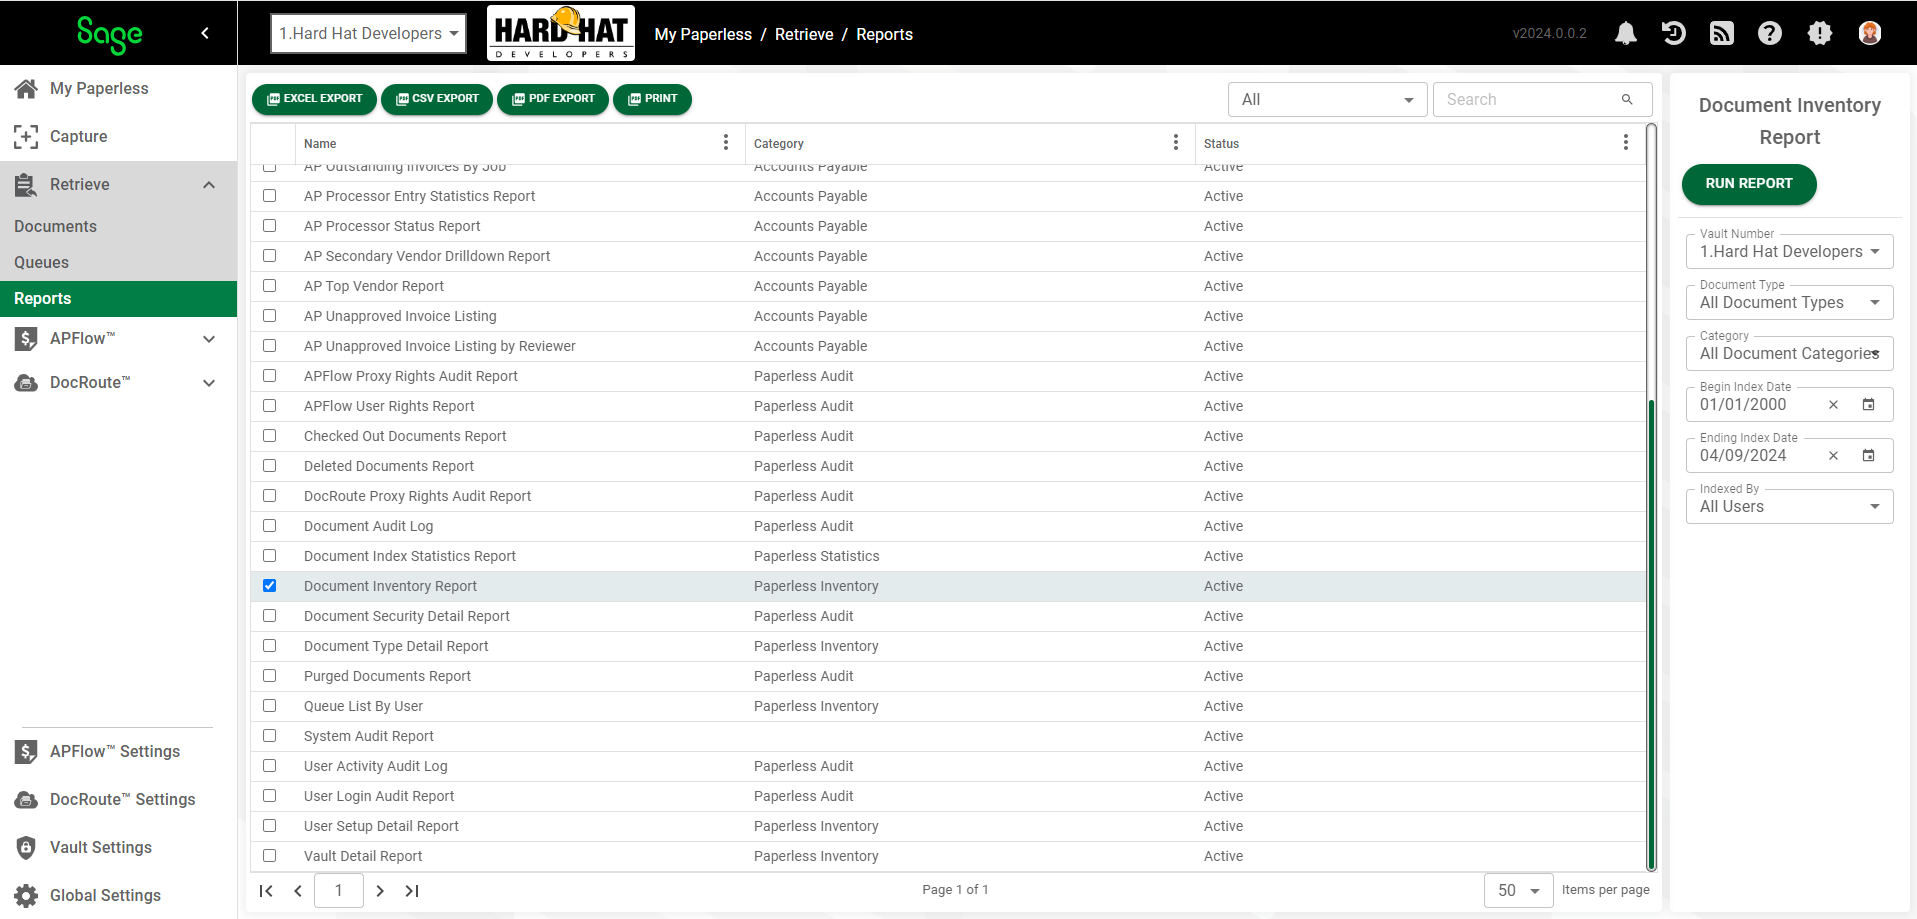The height and width of the screenshot is (919, 1917).
Task: Open Queues in sidebar
Action: tap(41, 262)
